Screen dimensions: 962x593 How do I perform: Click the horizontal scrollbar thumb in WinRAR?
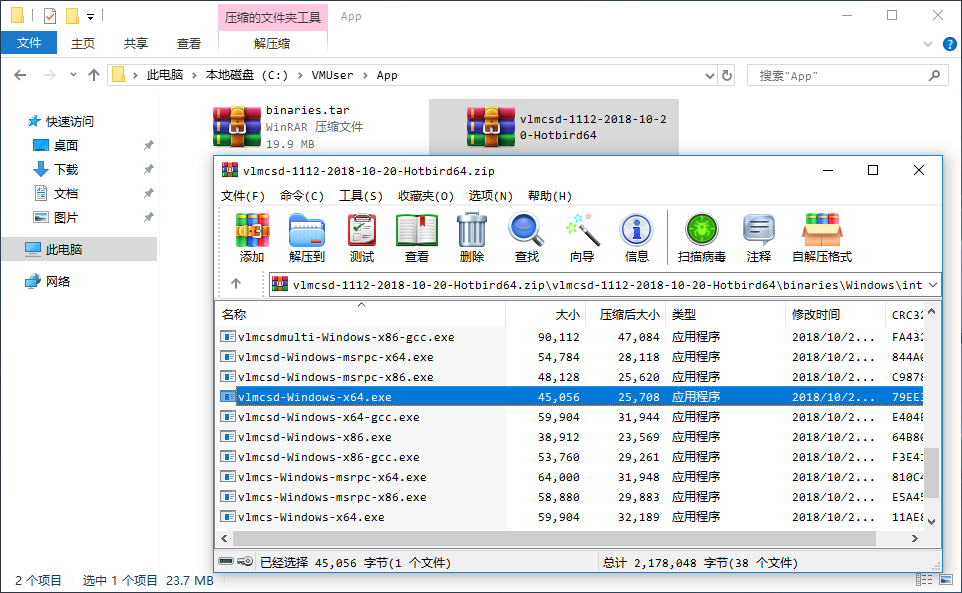click(x=554, y=538)
